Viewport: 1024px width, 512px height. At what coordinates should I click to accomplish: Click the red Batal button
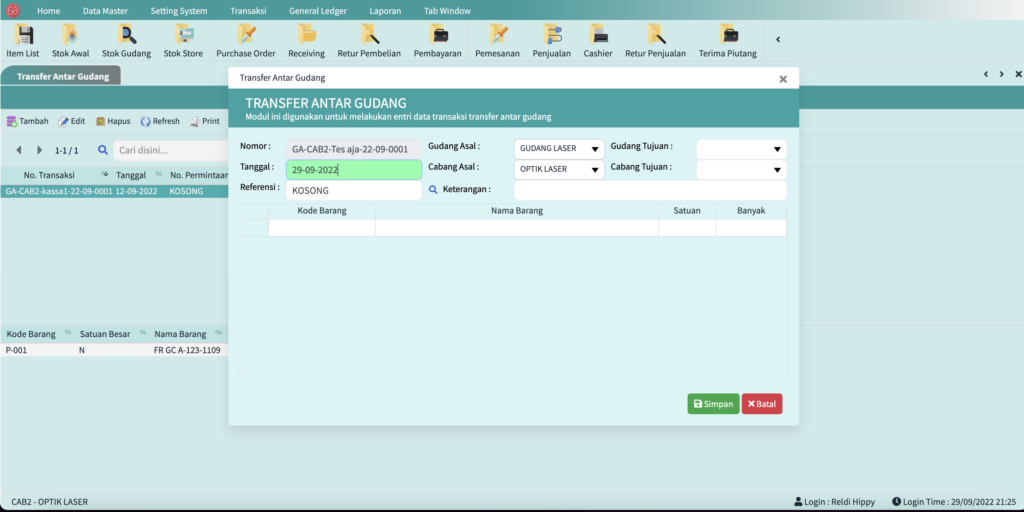(761, 404)
